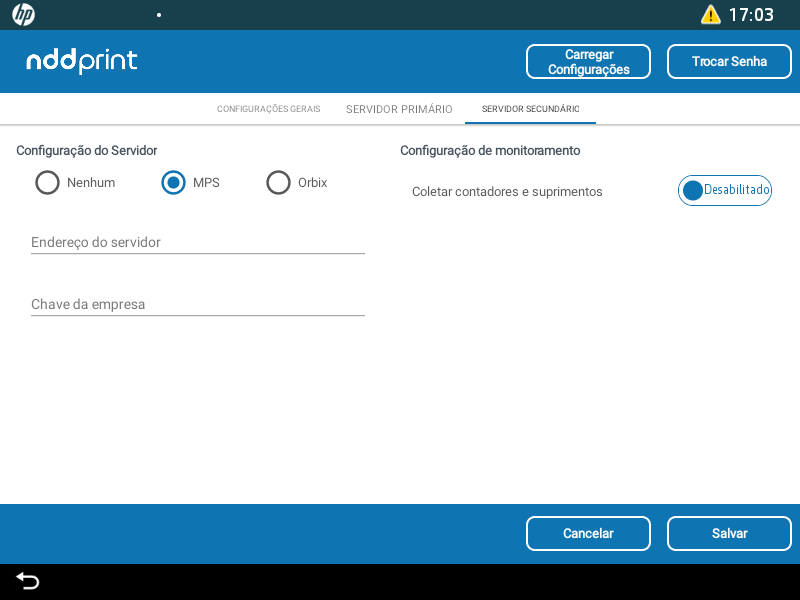The width and height of the screenshot is (800, 600).
Task: Click Cancelar to discard changes
Action: click(x=588, y=534)
